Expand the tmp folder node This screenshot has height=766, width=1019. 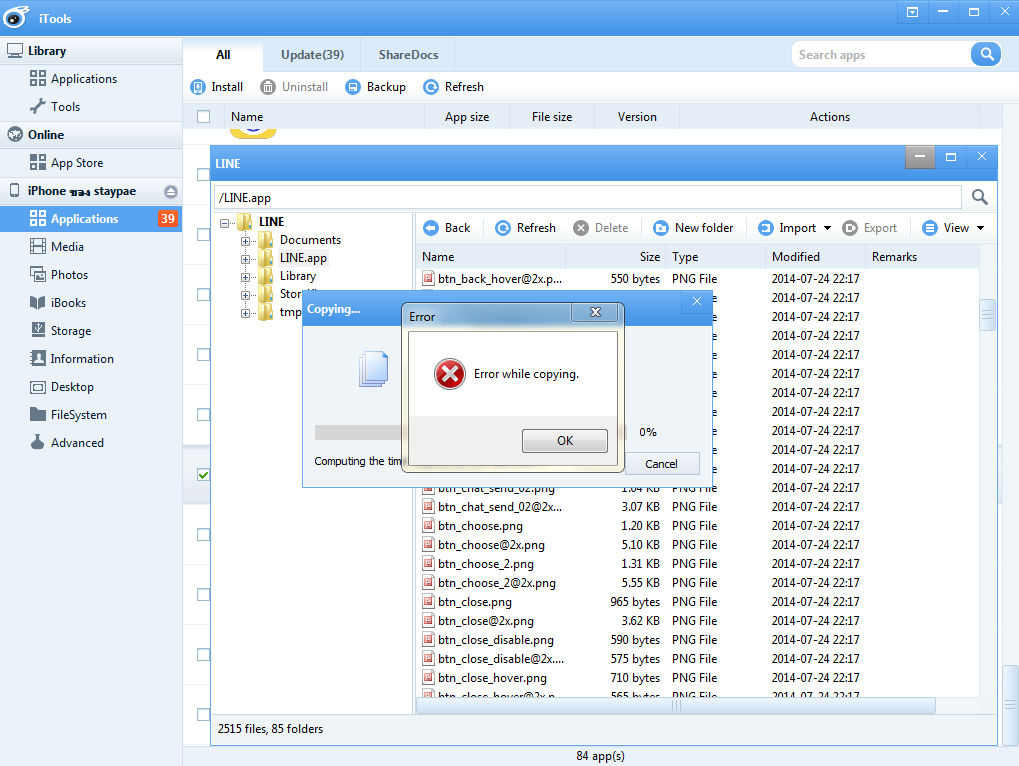[246, 313]
